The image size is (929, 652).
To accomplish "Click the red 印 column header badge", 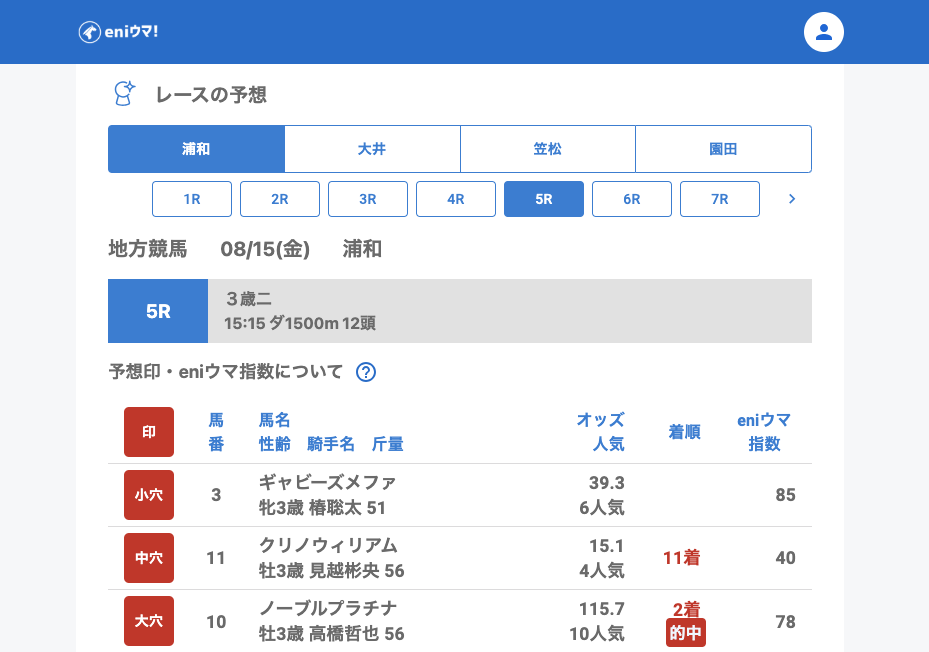I will click(x=149, y=432).
